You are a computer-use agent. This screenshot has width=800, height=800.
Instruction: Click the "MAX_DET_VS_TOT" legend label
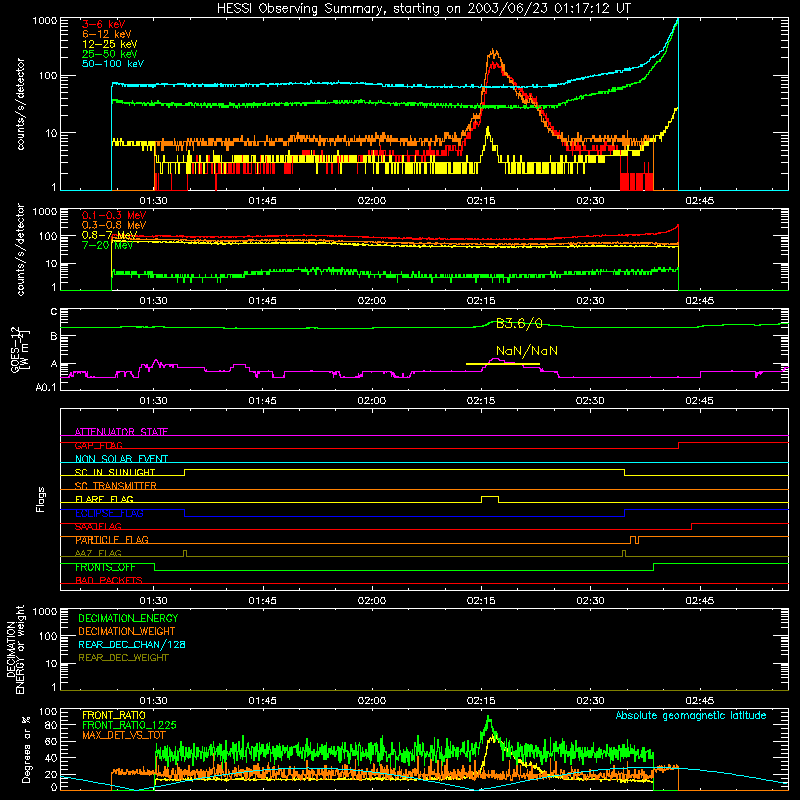click(124, 735)
